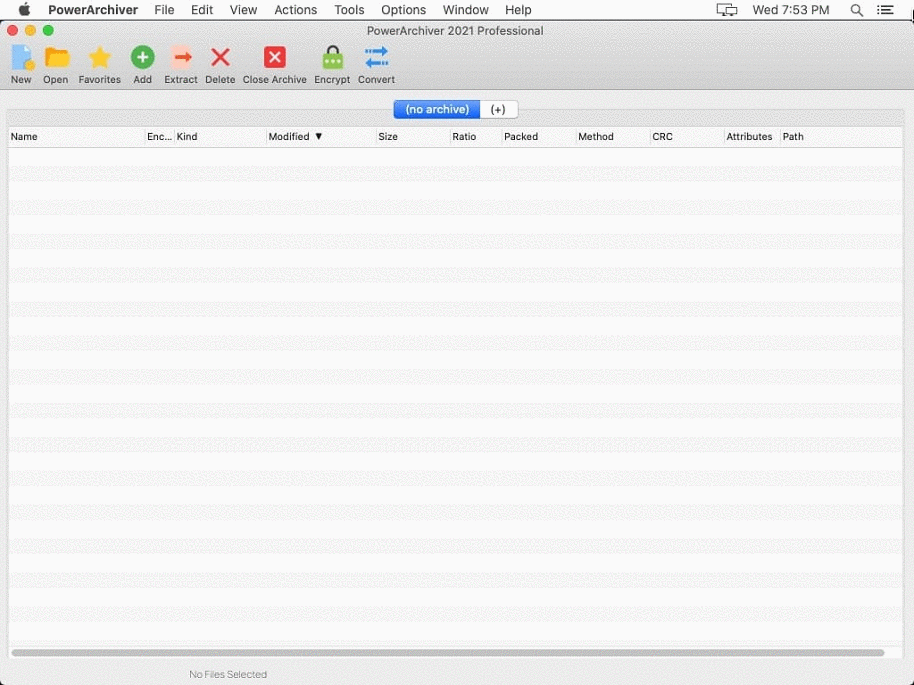Close Archive via the red square icon
This screenshot has width=914, height=685.
[x=275, y=58]
